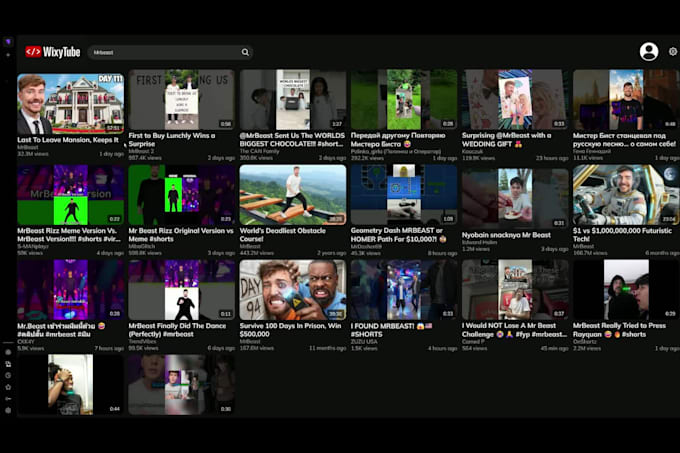The image size is (680, 453).
Task: Click title 'MrBeast Rizz Meme Version Vs.'
Action: [69, 235]
